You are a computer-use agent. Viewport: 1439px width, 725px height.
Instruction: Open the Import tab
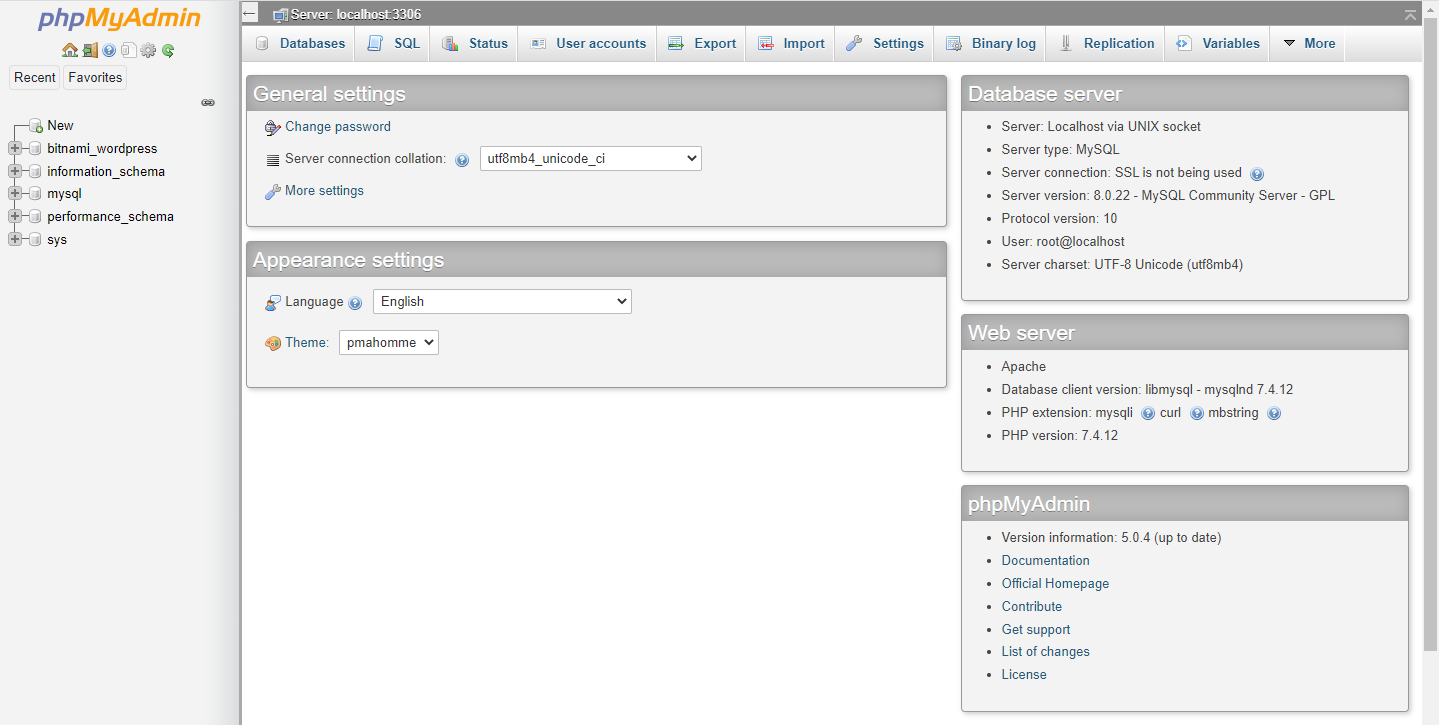(791, 44)
